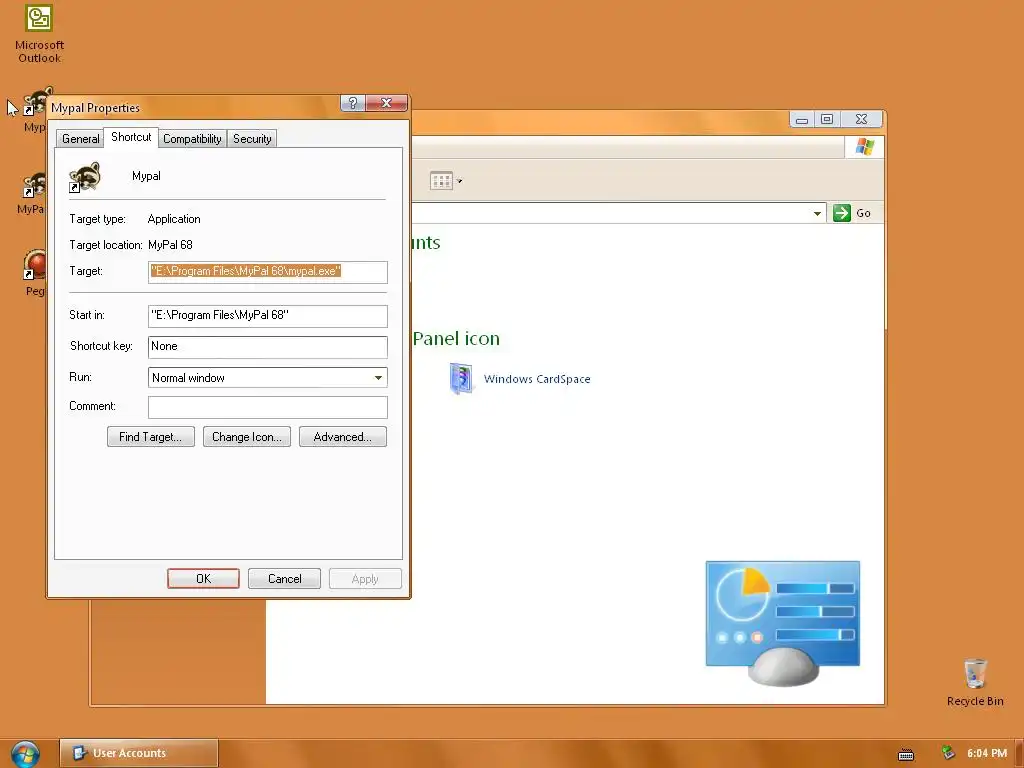
Task: Click the green Go arrow icon
Action: click(x=841, y=213)
